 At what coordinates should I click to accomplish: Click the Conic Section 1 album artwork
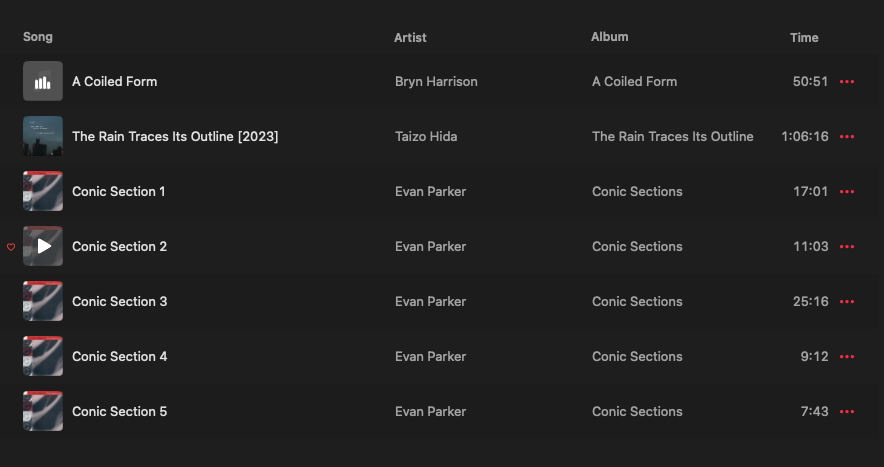pyautogui.click(x=43, y=192)
